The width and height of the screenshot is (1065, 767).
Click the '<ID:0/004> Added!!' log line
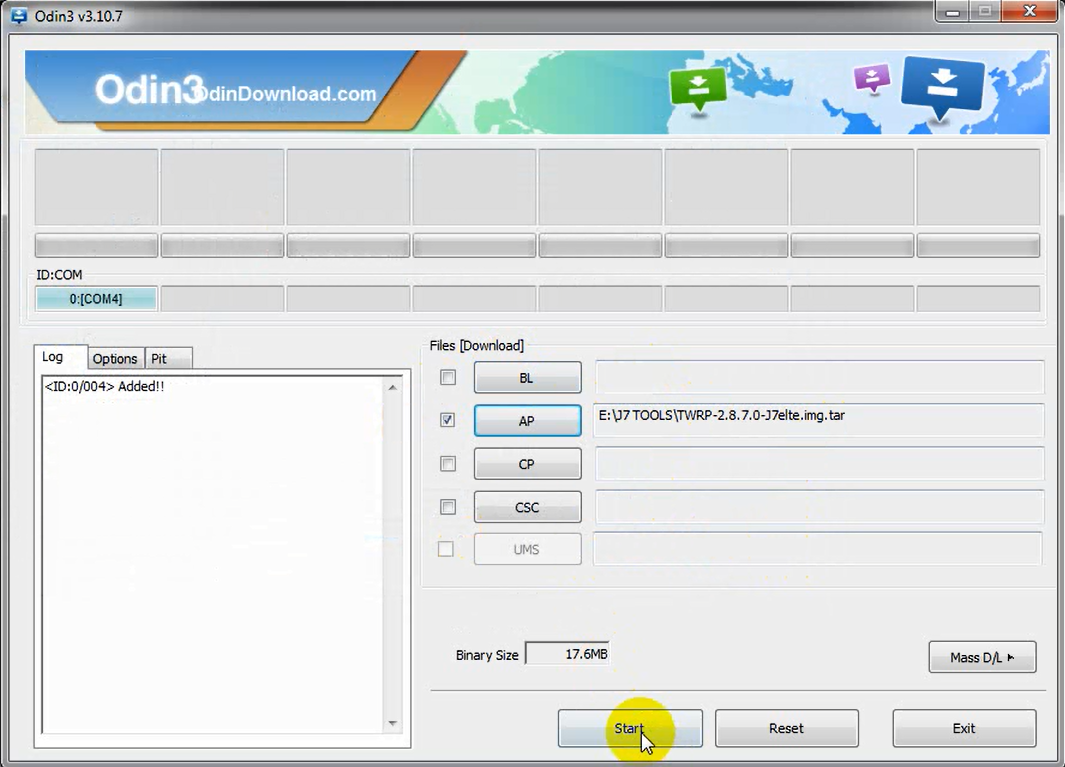pos(105,387)
